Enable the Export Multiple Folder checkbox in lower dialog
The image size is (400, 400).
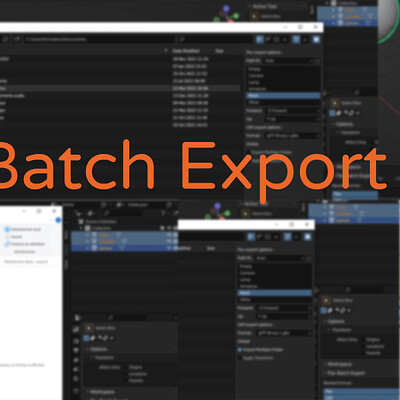[x=239, y=350]
